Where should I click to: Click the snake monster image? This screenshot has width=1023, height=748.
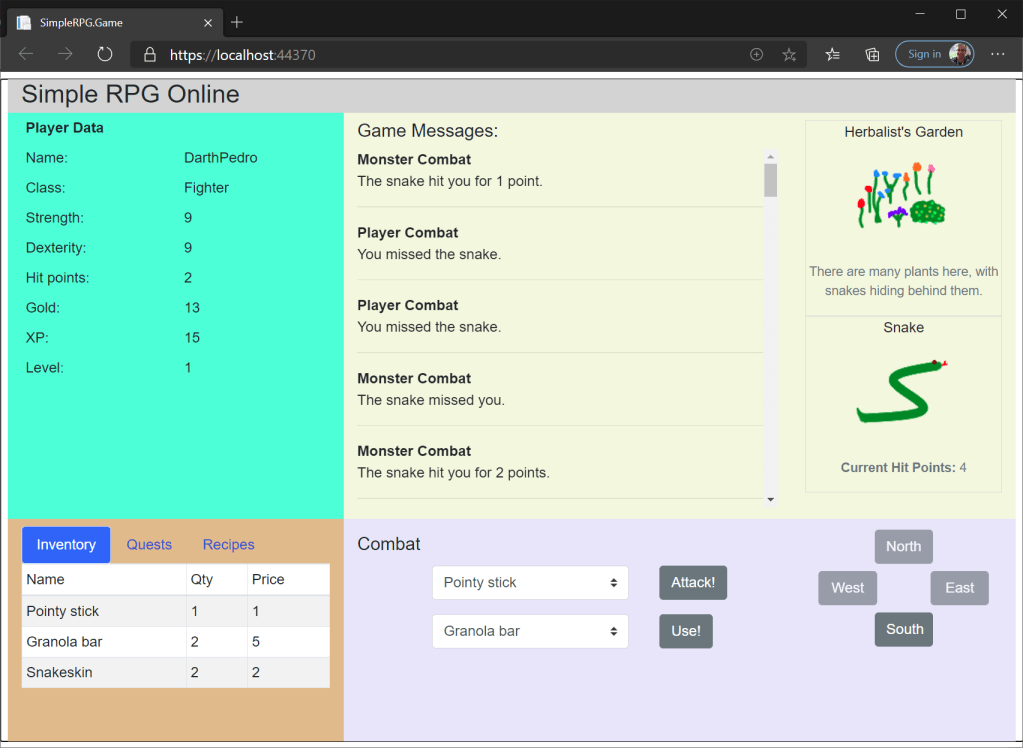902,392
